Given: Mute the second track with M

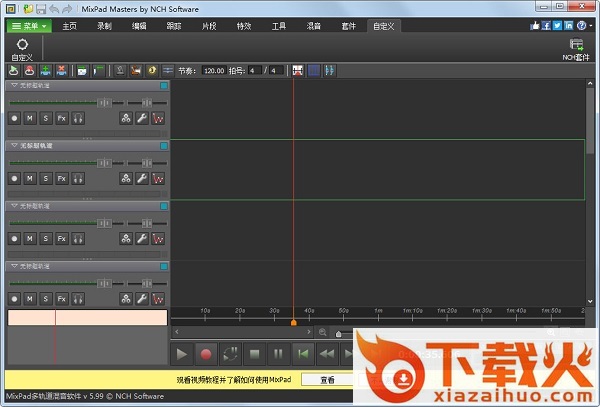Looking at the screenshot, I should pyautogui.click(x=30, y=179).
